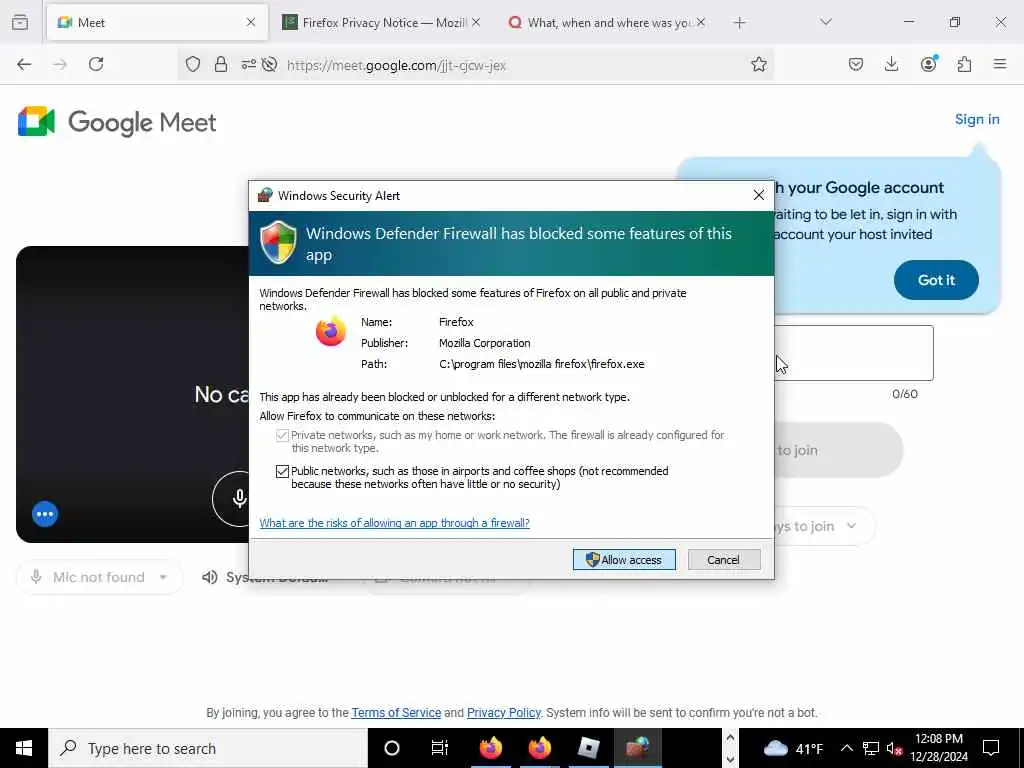Click the forward navigation arrow
The image size is (1024, 768).
pyautogui.click(x=60, y=64)
